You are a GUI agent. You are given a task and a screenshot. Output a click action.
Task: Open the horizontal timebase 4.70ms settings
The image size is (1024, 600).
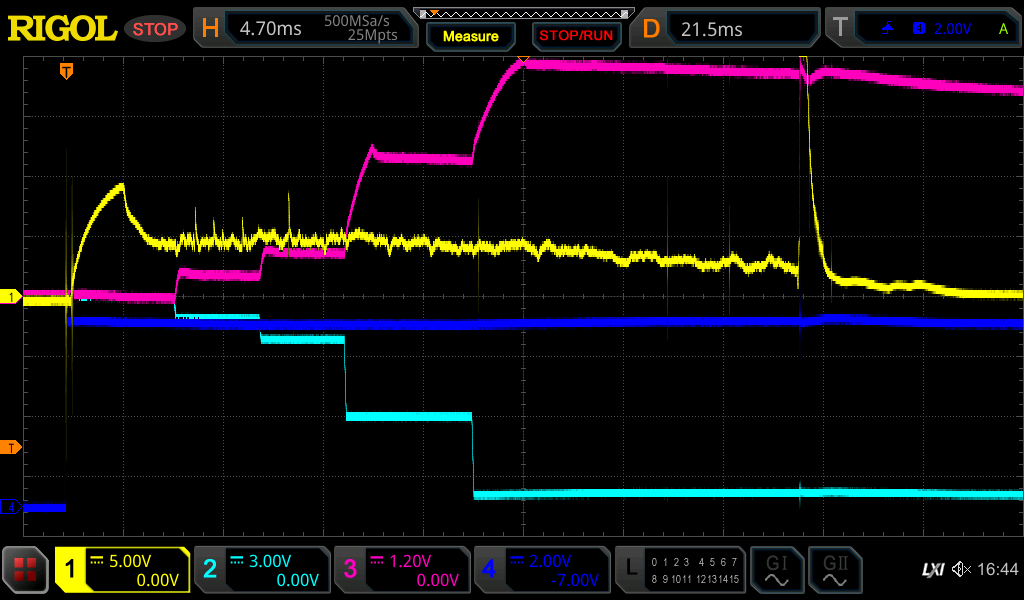(306, 29)
